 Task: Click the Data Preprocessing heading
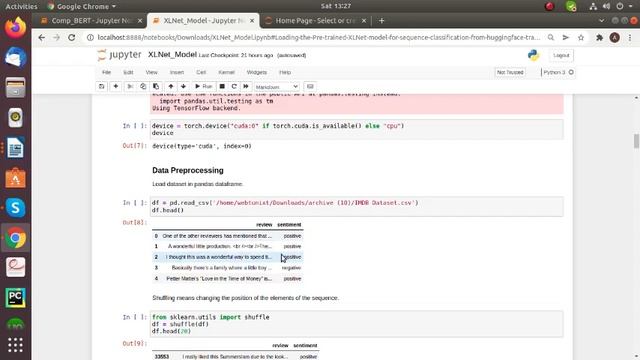click(188, 171)
